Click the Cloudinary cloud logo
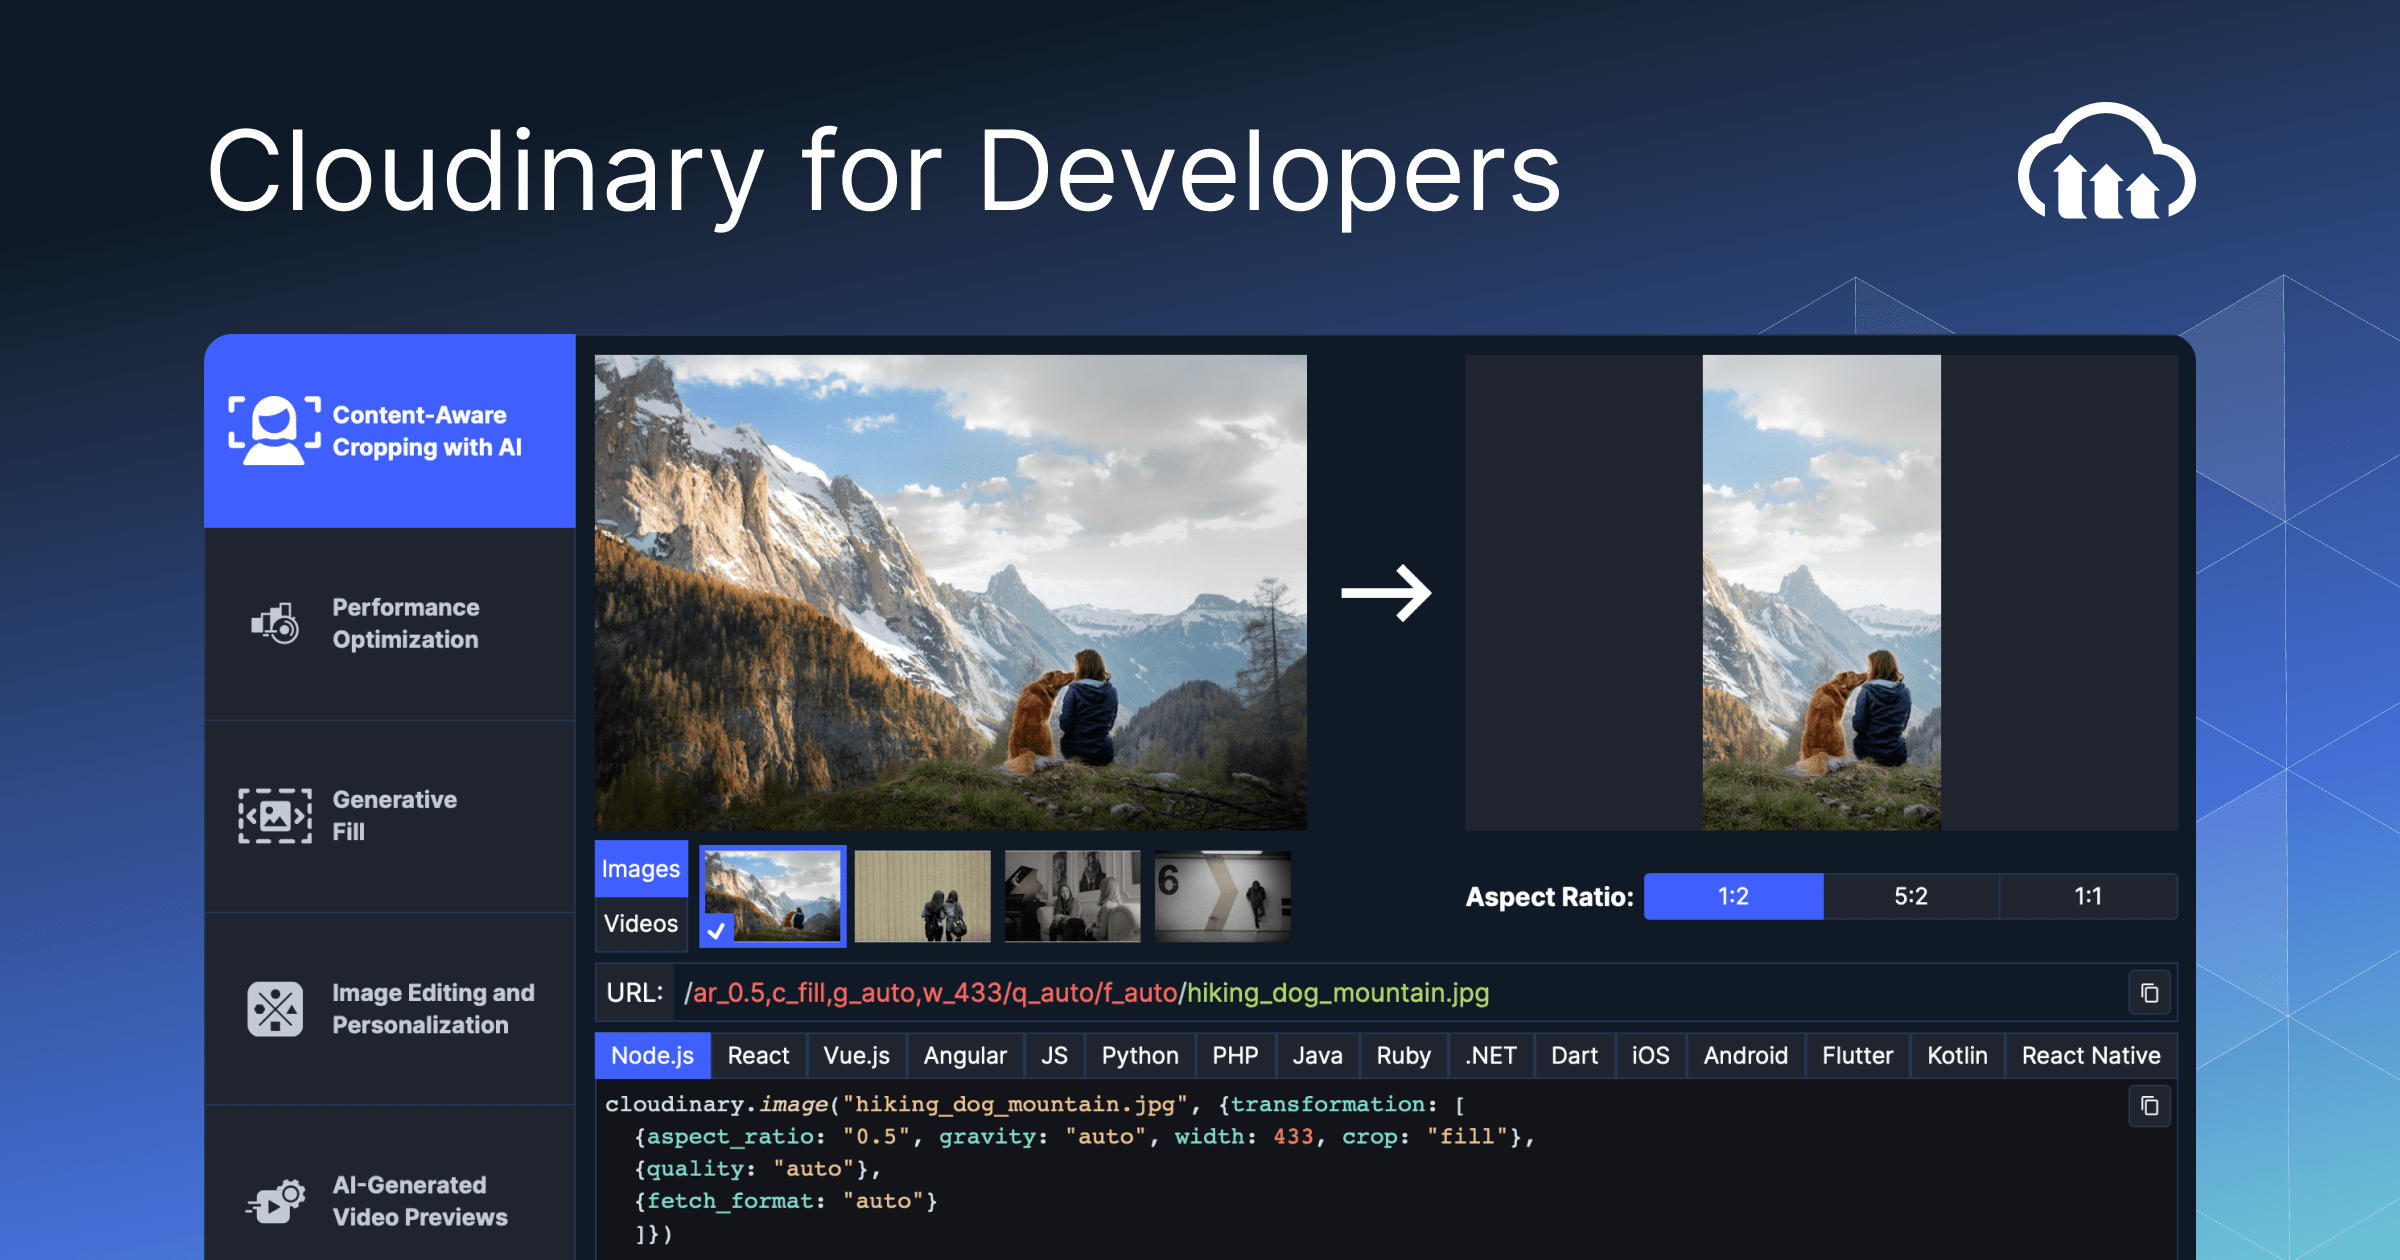The height and width of the screenshot is (1260, 2400). click(x=2106, y=162)
